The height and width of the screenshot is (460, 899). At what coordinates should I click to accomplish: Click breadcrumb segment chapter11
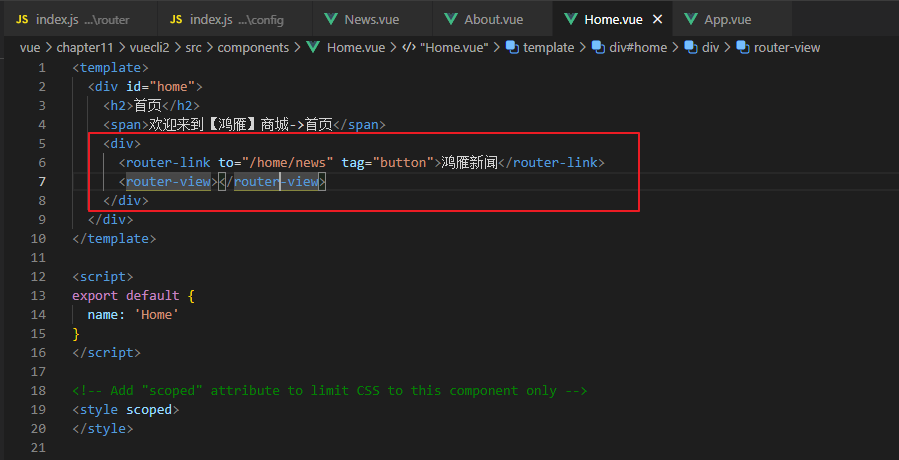pyautogui.click(x=83, y=48)
